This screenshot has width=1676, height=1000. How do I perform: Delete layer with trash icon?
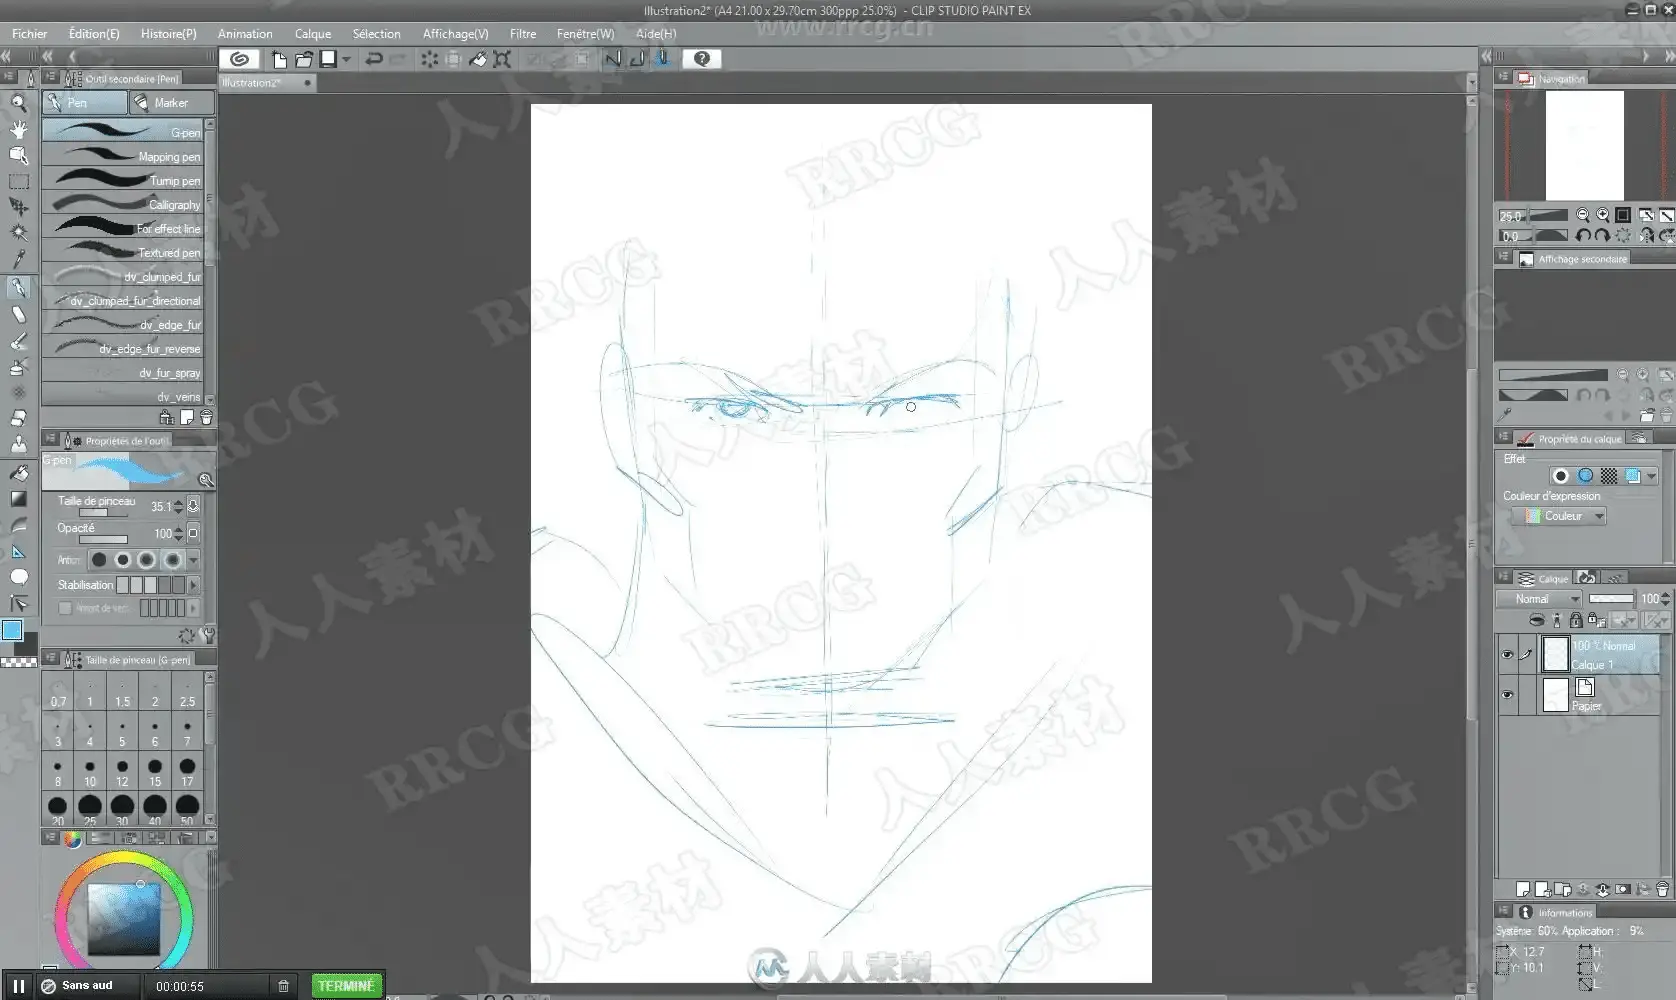(1662, 889)
